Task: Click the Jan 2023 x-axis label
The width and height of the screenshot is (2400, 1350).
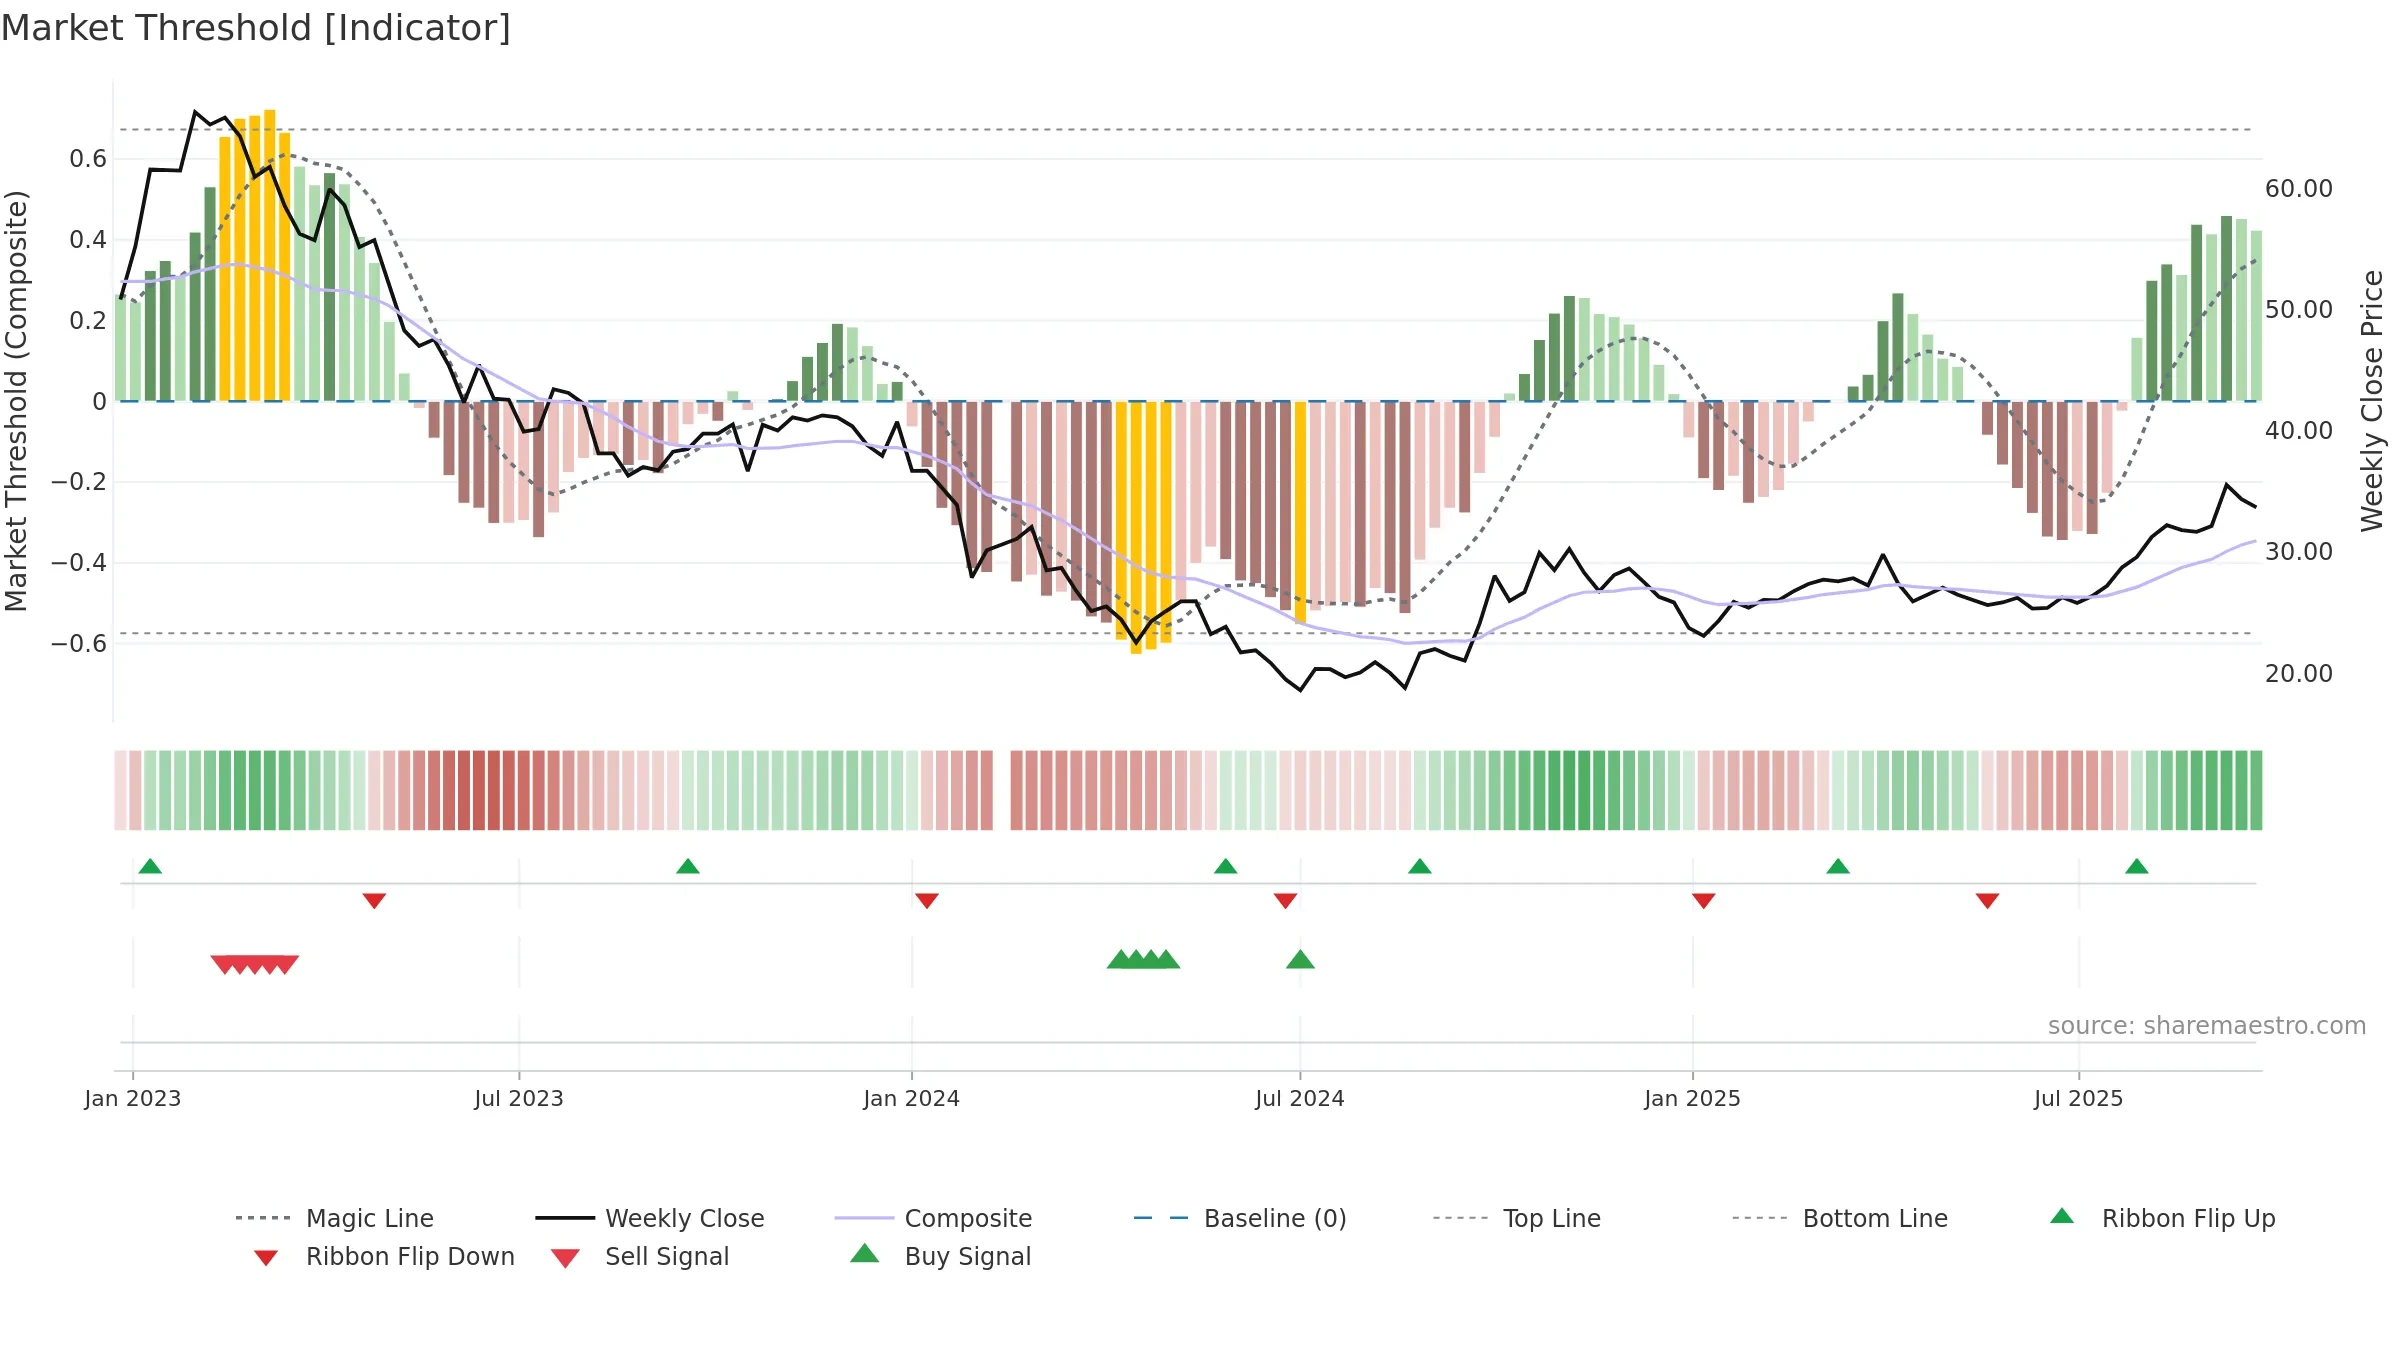Action: point(133,1099)
